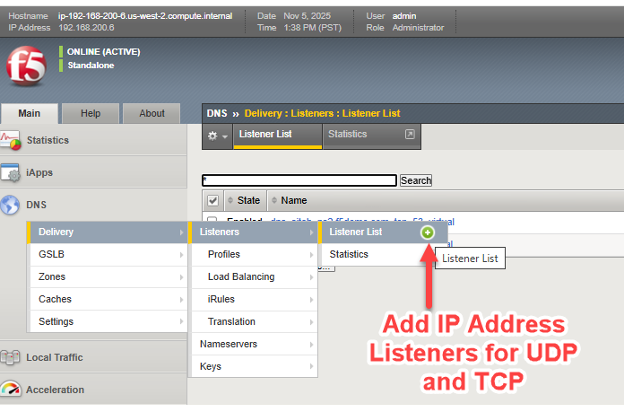Choose Listener List in flyout menu
Image resolution: width=624 pixels, height=412 pixels.
[x=356, y=232]
